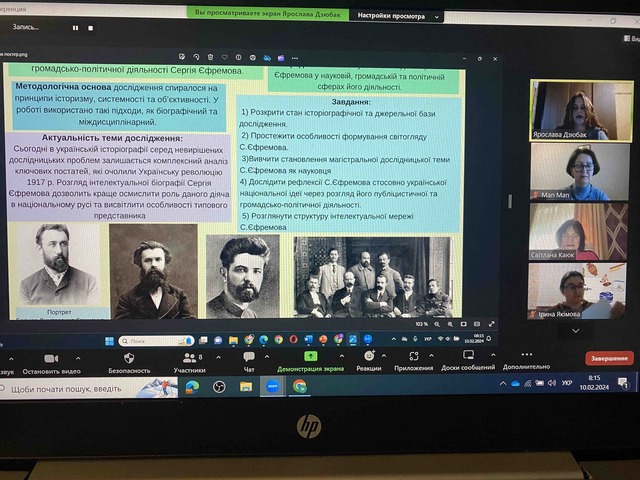
Task: Click the Delete trash icon in Photos viewer
Action: point(210,57)
